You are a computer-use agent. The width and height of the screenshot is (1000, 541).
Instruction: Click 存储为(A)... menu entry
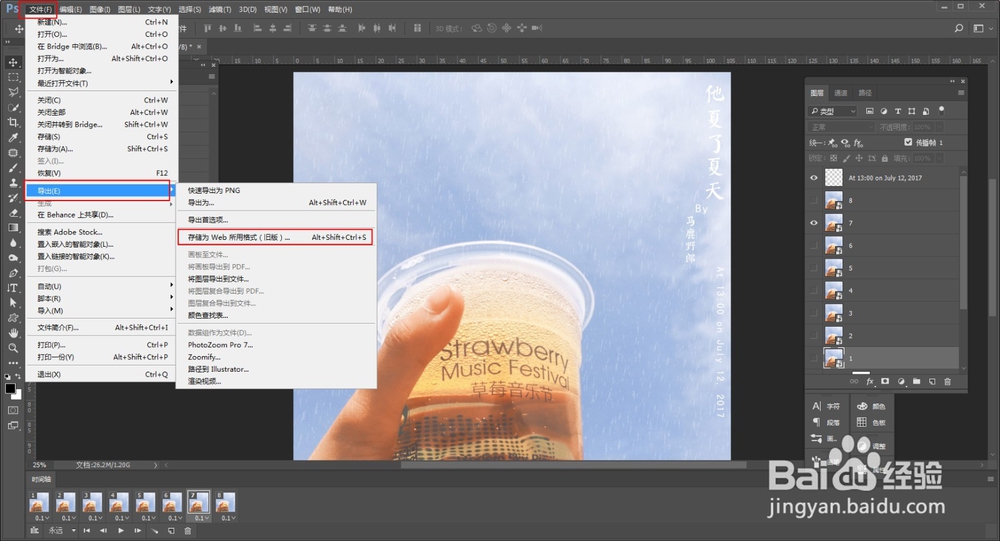(x=101, y=149)
